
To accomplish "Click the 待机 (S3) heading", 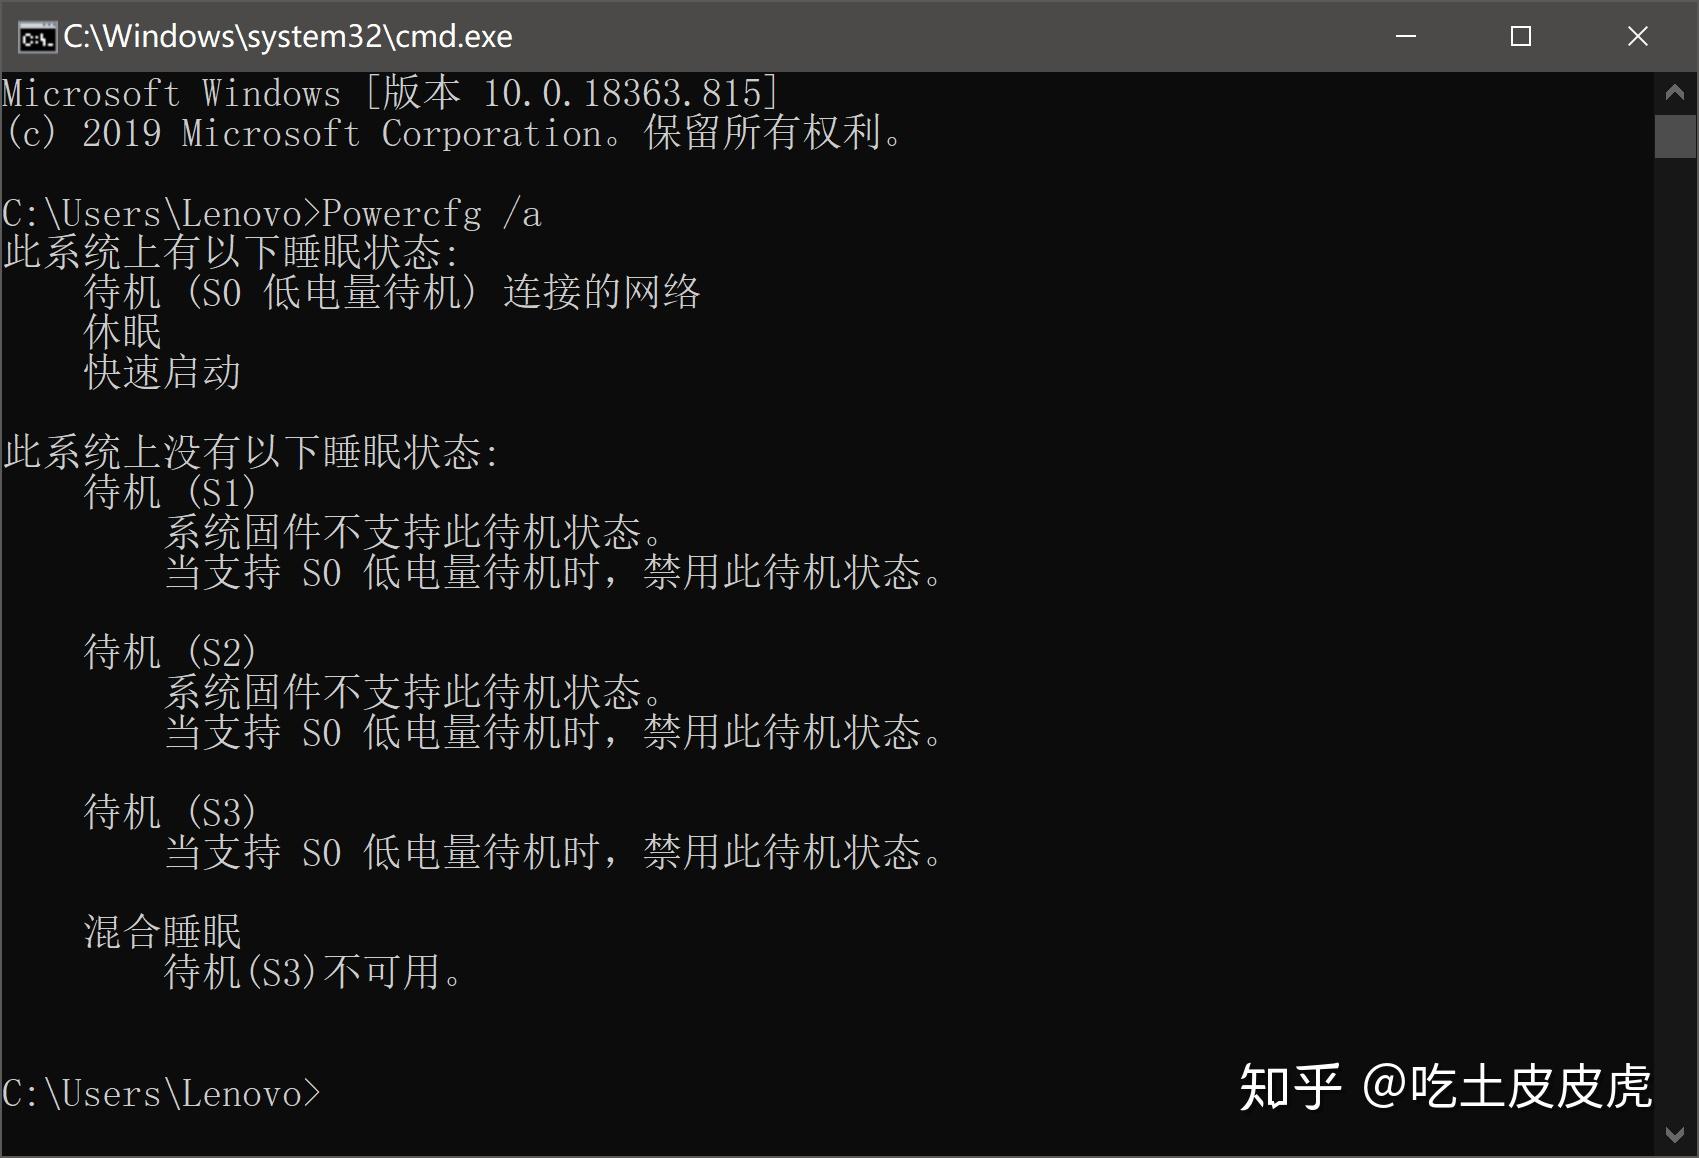I will [x=170, y=812].
